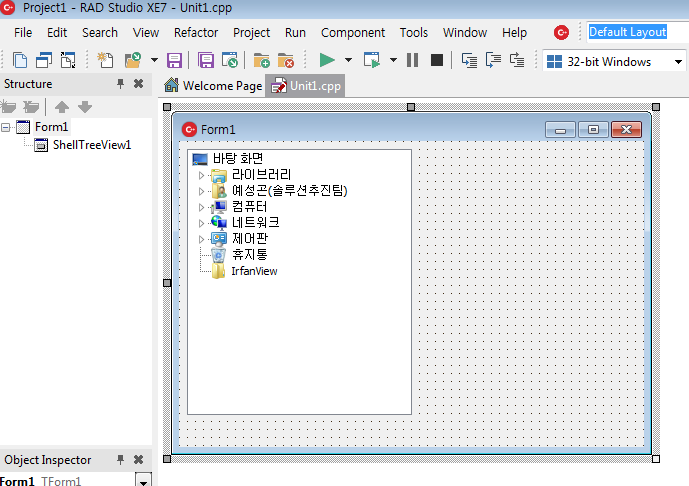Screen dimensions: 689x486
Task: Click the Save All toolbar icon
Action: coord(206,61)
